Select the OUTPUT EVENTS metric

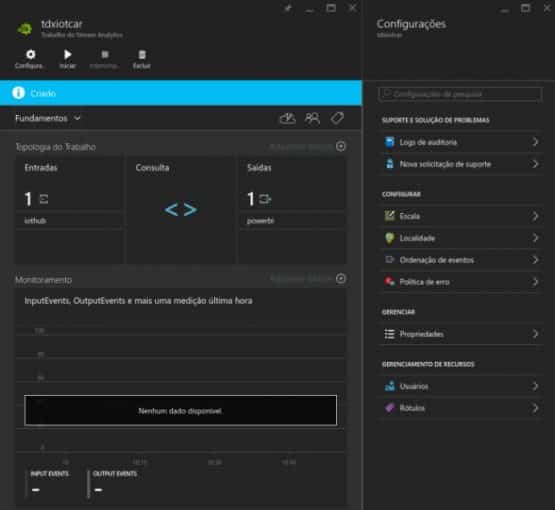pyautogui.click(x=114, y=483)
